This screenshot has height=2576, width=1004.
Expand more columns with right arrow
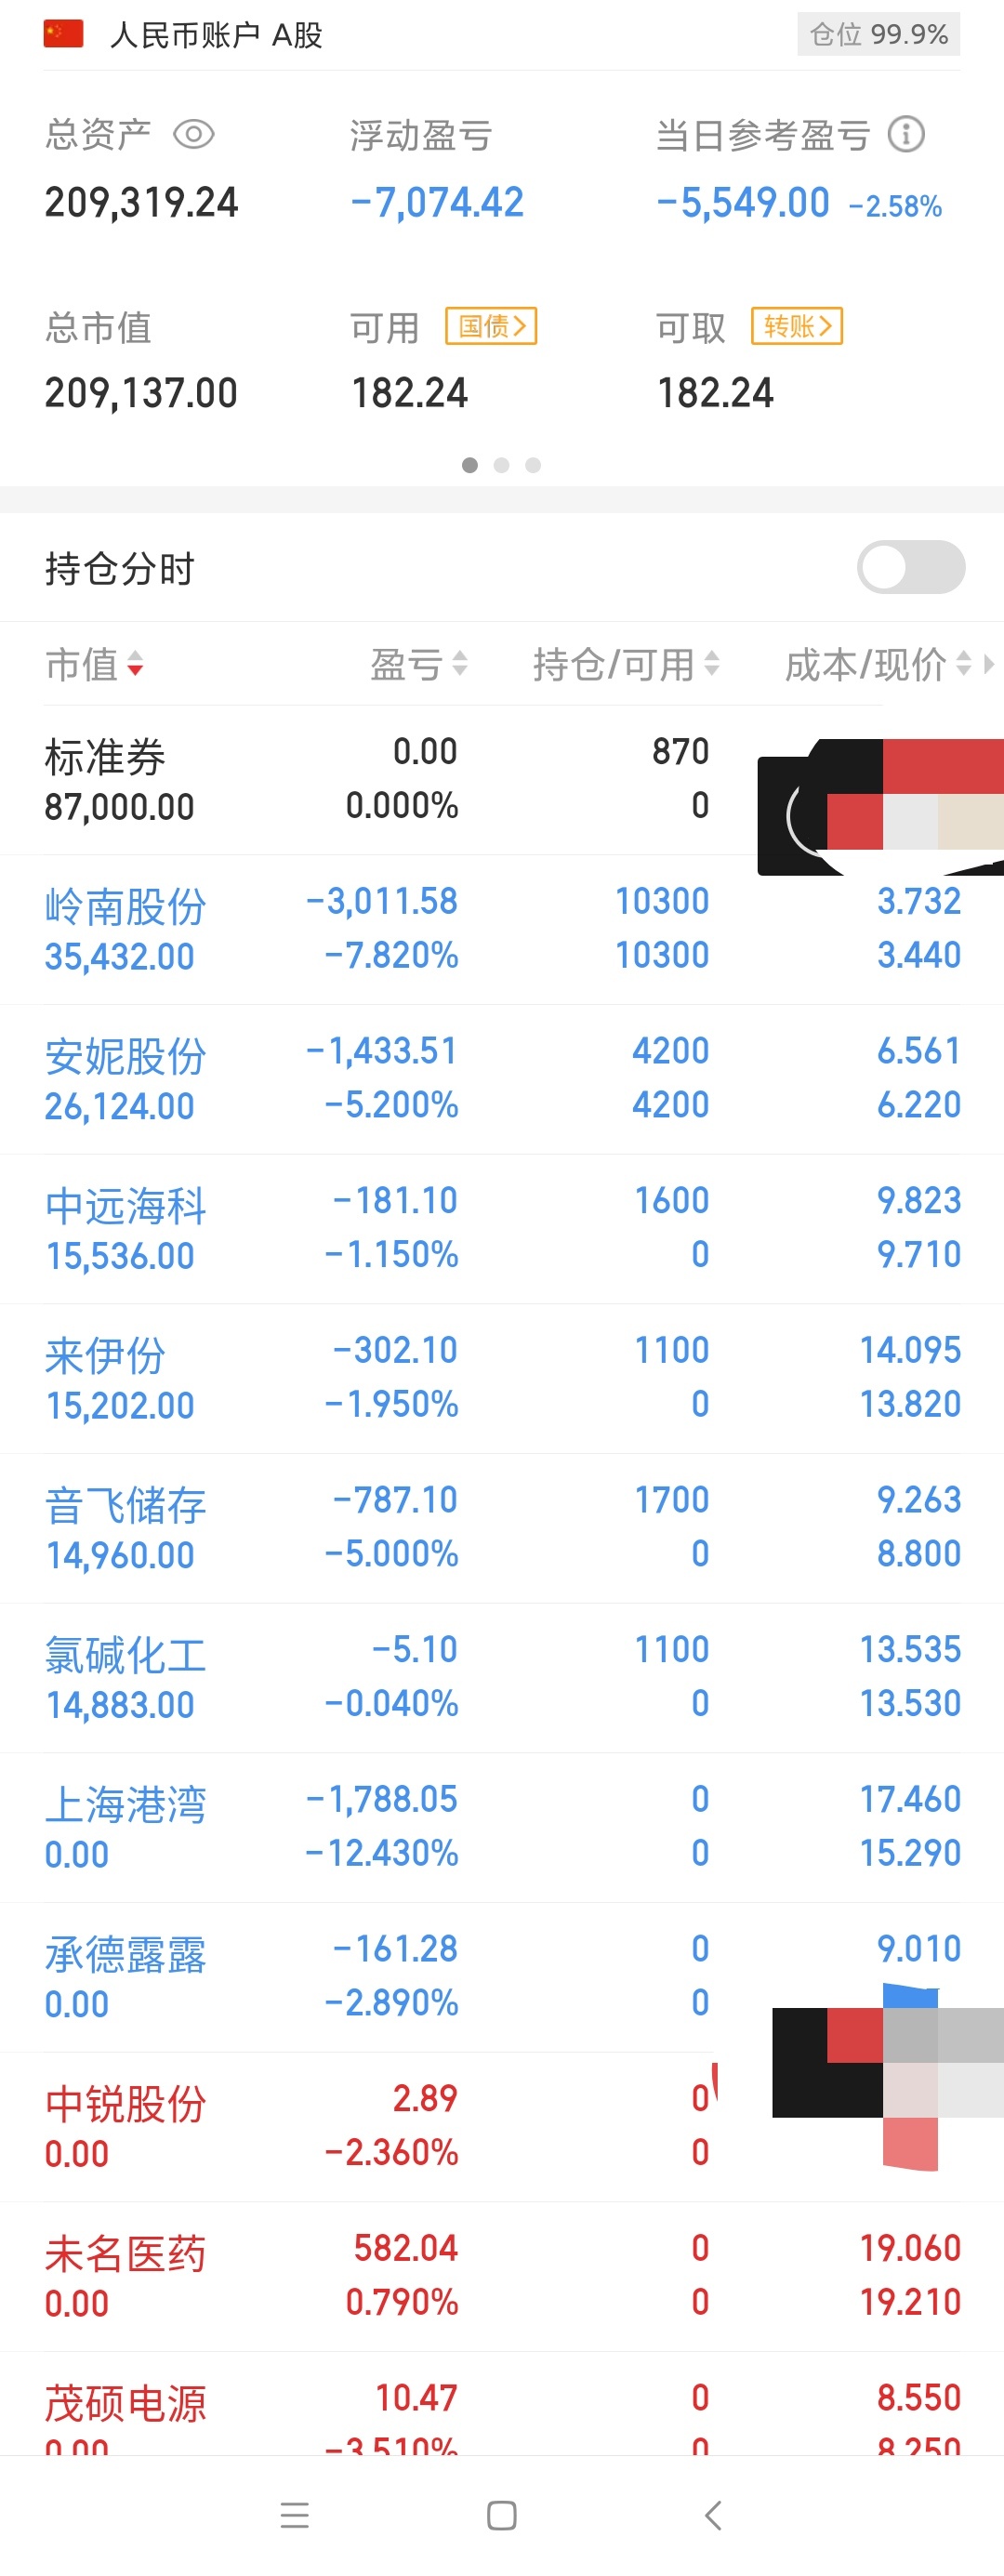989,664
